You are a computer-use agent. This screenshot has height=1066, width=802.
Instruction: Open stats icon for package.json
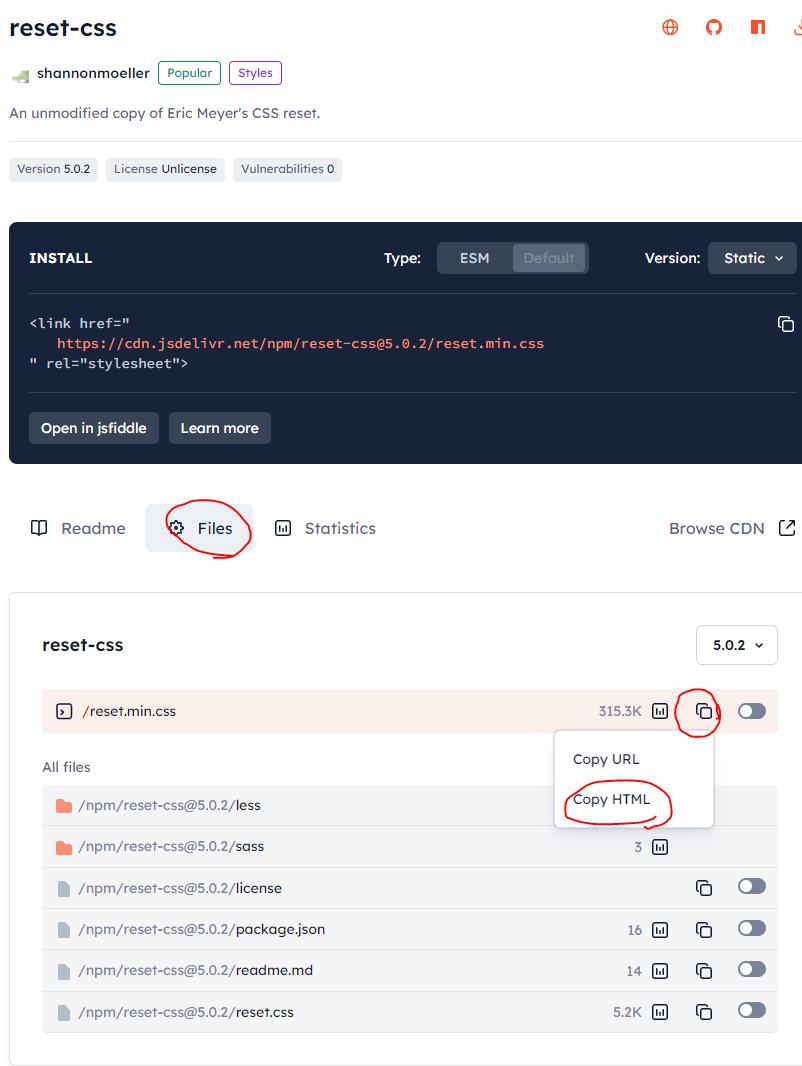pyautogui.click(x=660, y=930)
